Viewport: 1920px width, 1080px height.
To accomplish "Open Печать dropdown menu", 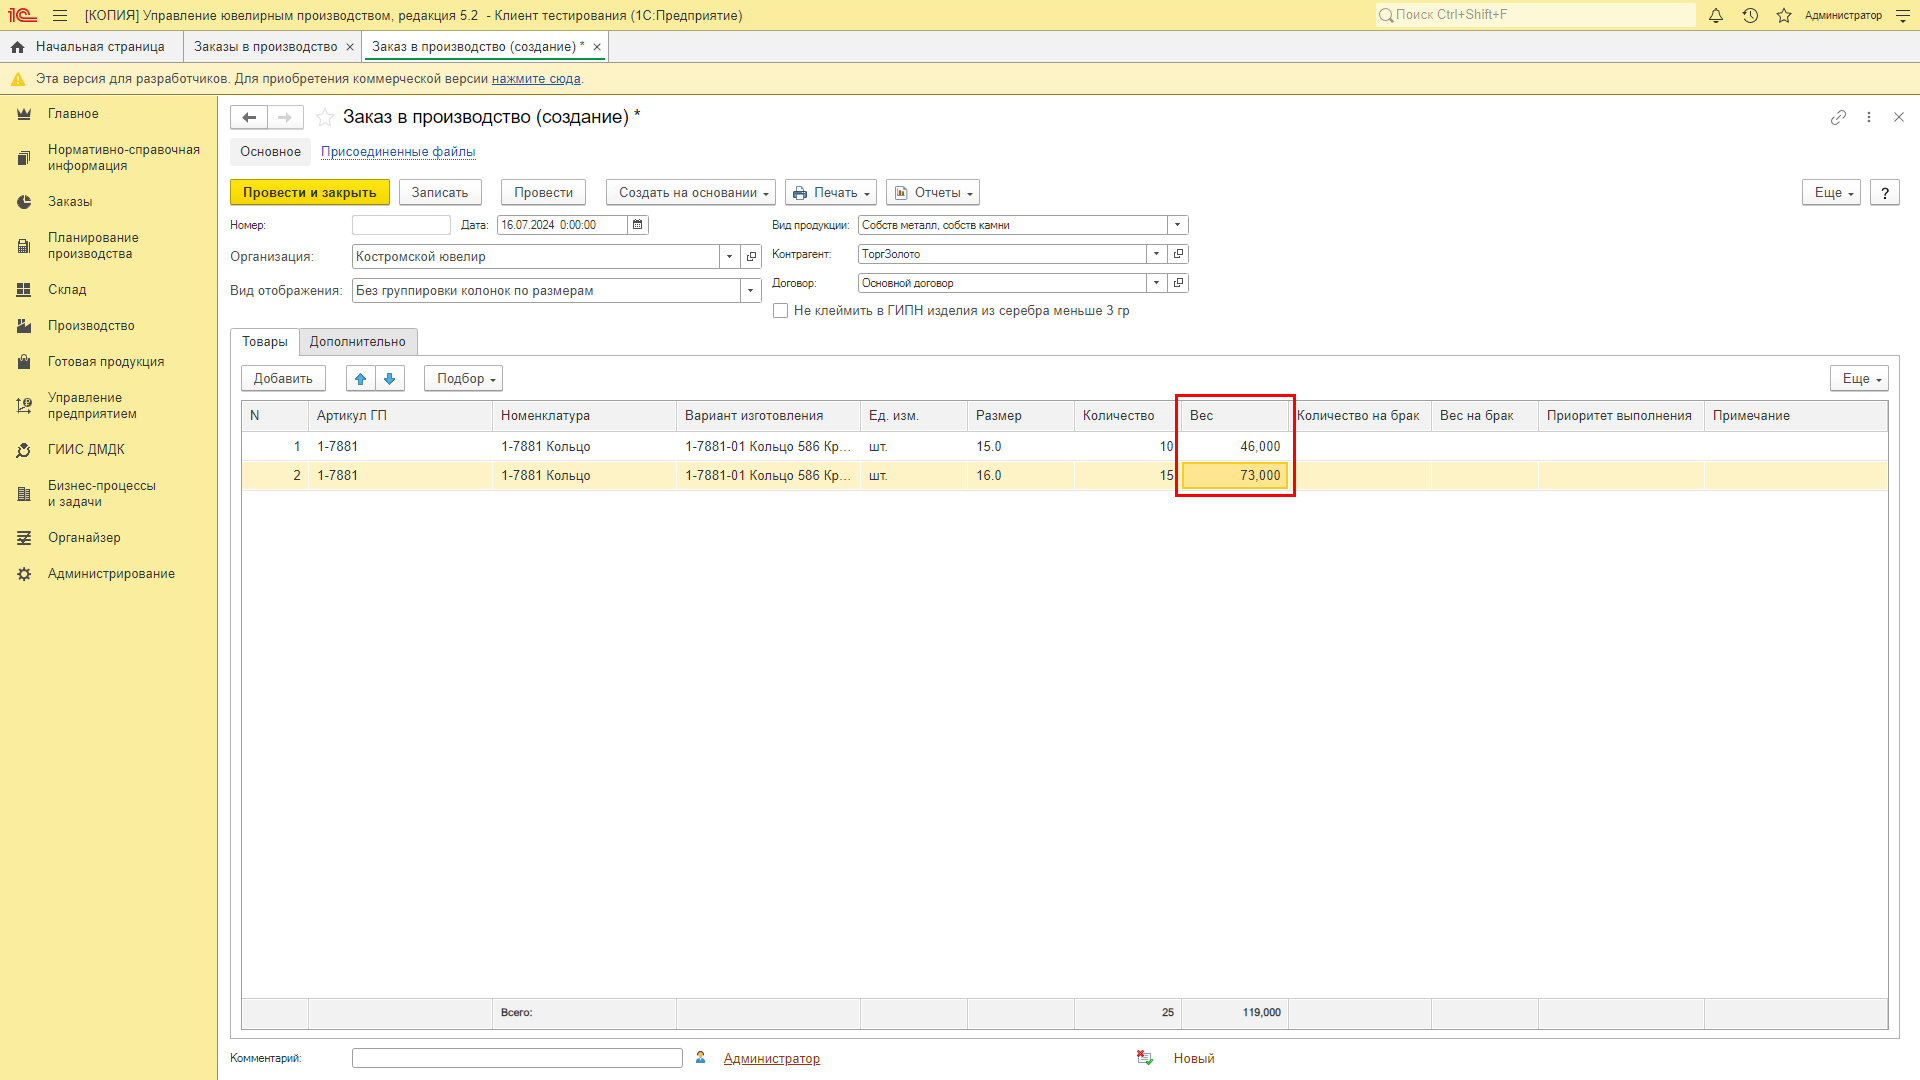I will pos(831,192).
